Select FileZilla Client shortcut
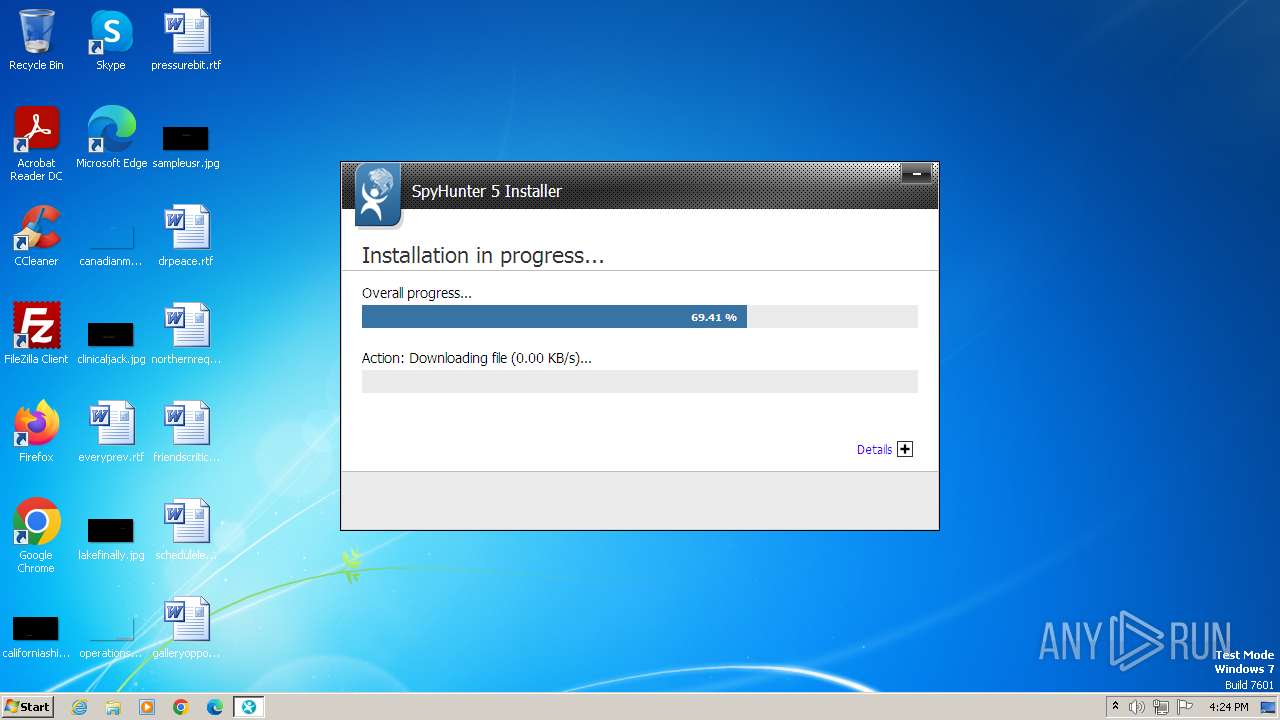This screenshot has height=720, width=1280. pos(36,335)
